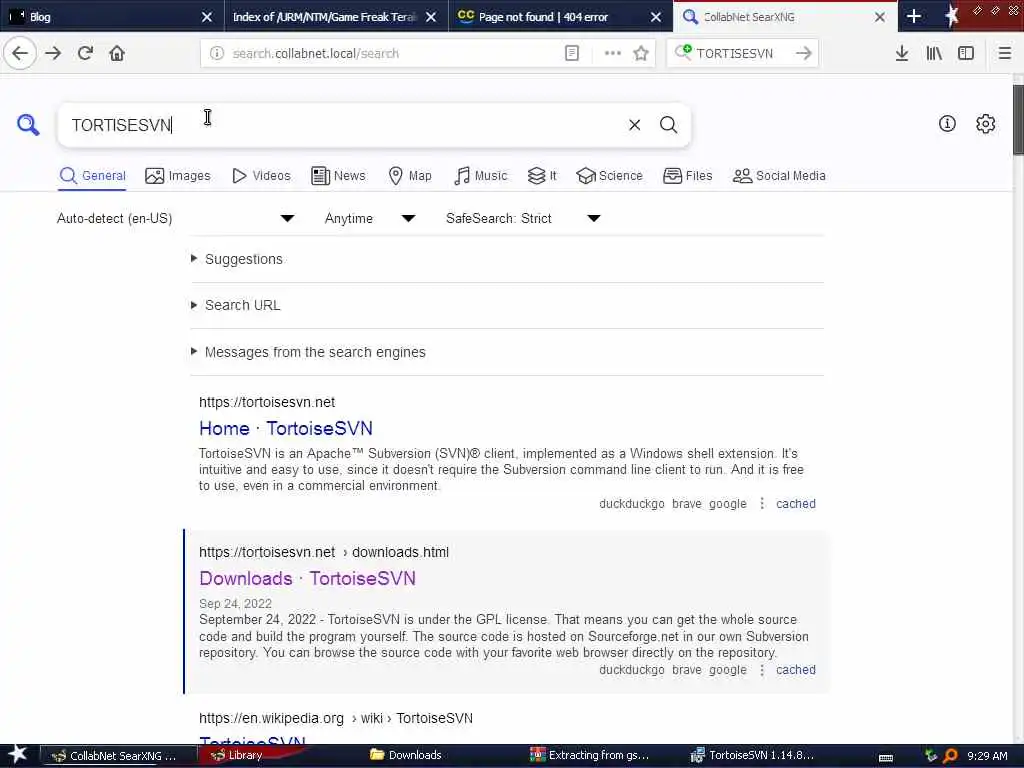Select the Files search category
Viewport: 1024px width, 768px height.
click(x=688, y=176)
